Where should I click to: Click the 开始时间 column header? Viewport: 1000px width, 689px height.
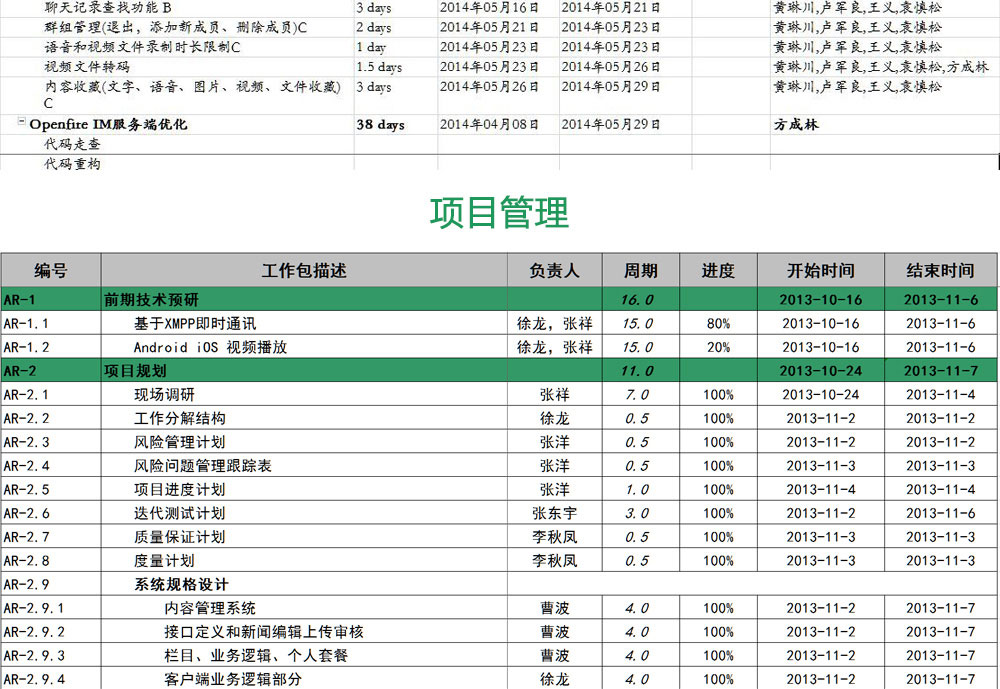[x=820, y=270]
